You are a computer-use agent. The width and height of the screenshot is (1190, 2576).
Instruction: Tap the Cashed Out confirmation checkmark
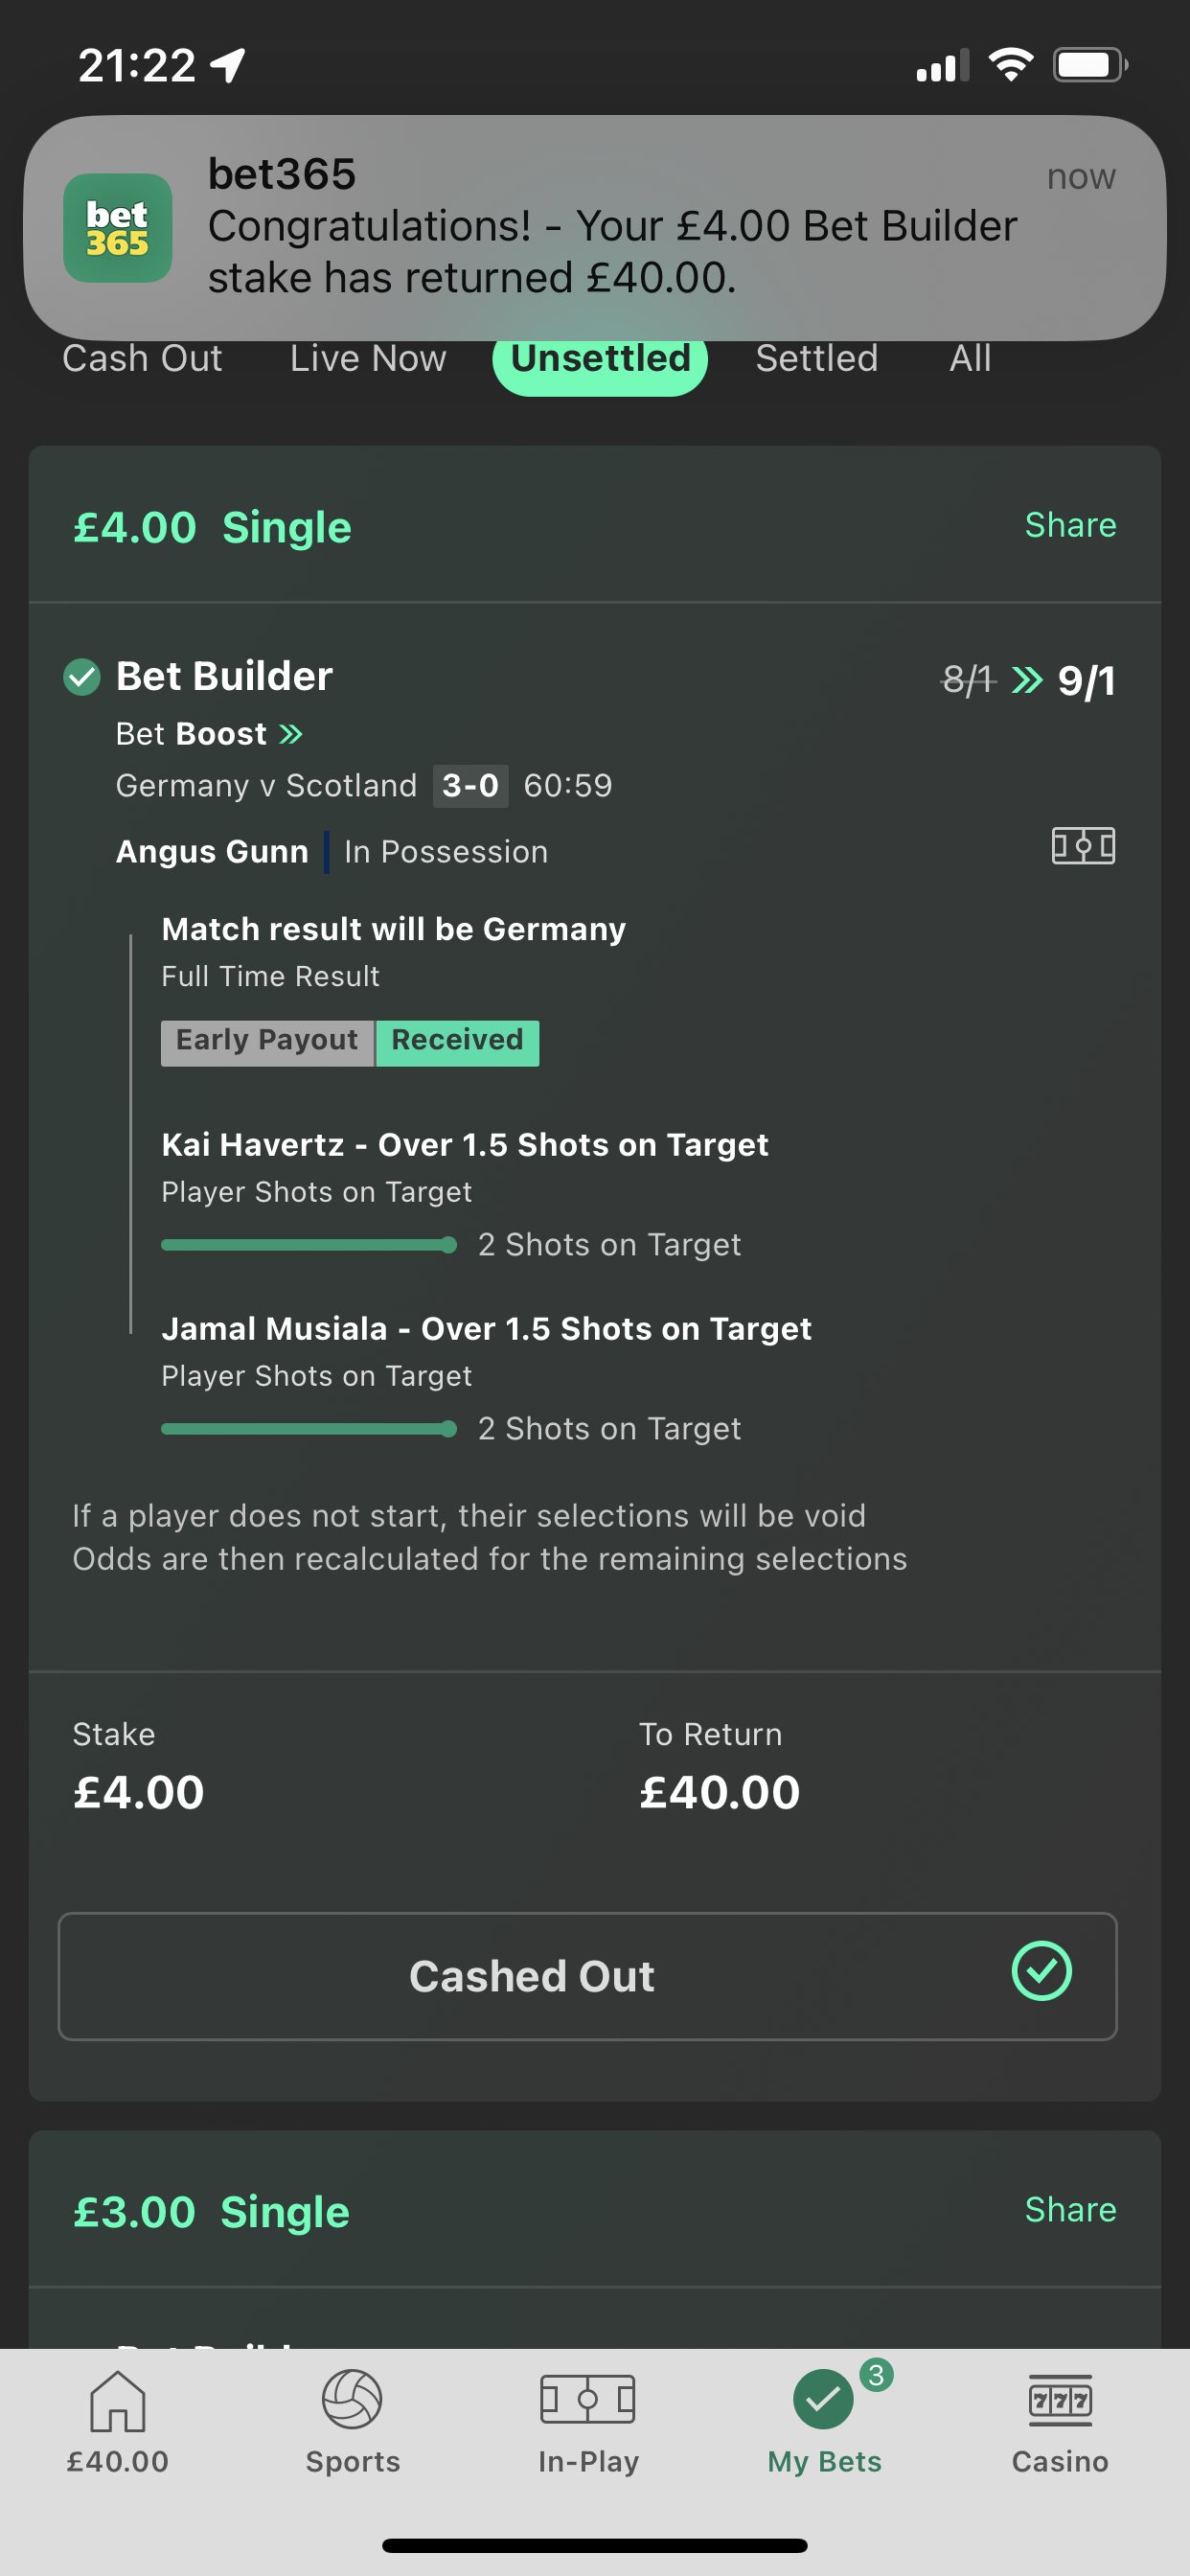(1041, 1971)
